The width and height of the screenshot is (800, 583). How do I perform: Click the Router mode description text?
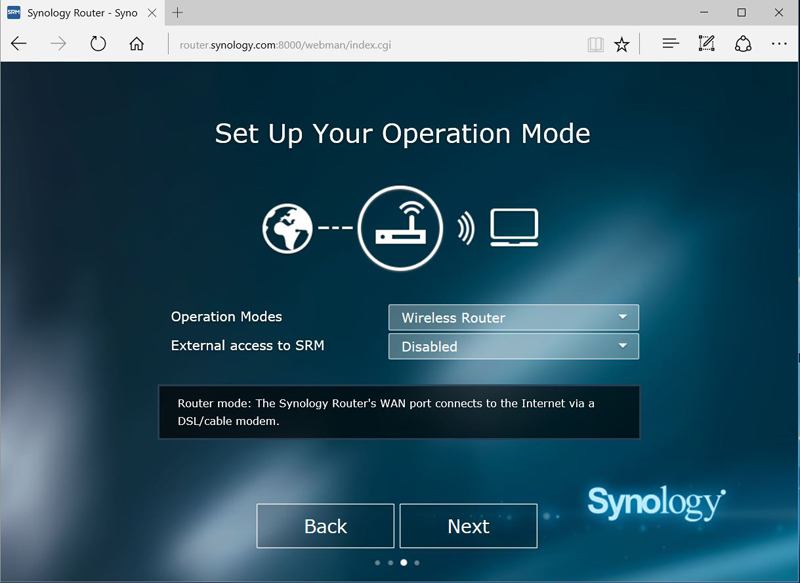pyautogui.click(x=386, y=412)
